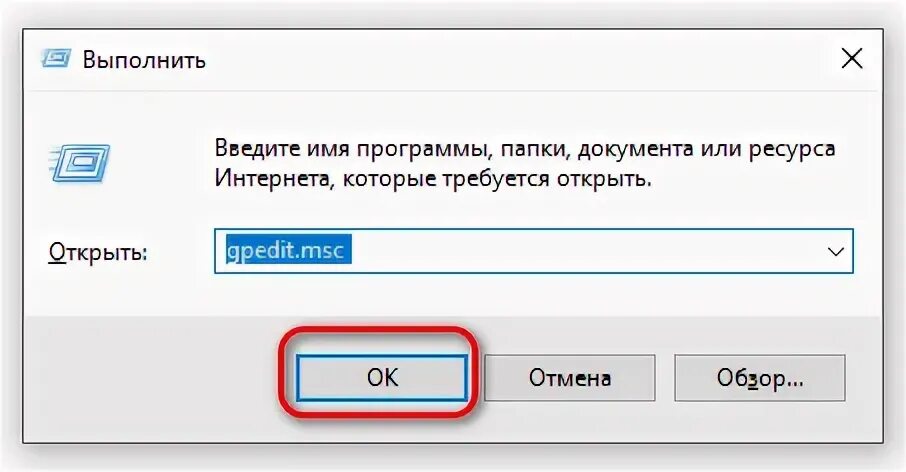Click the highlighted gpedit.msc text
906x472 pixels.
click(288, 250)
